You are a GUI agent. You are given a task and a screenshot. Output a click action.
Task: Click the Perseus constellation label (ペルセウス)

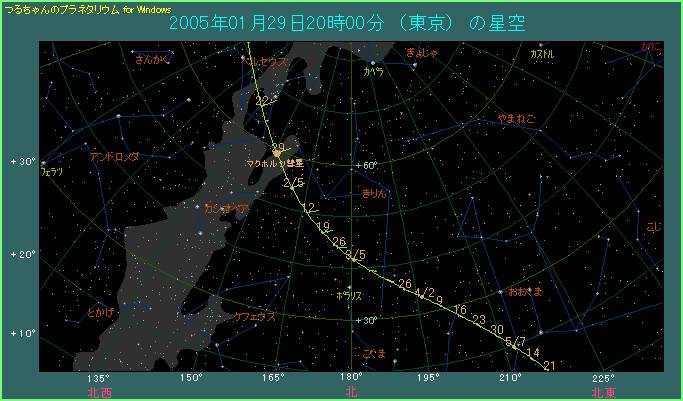click(268, 60)
